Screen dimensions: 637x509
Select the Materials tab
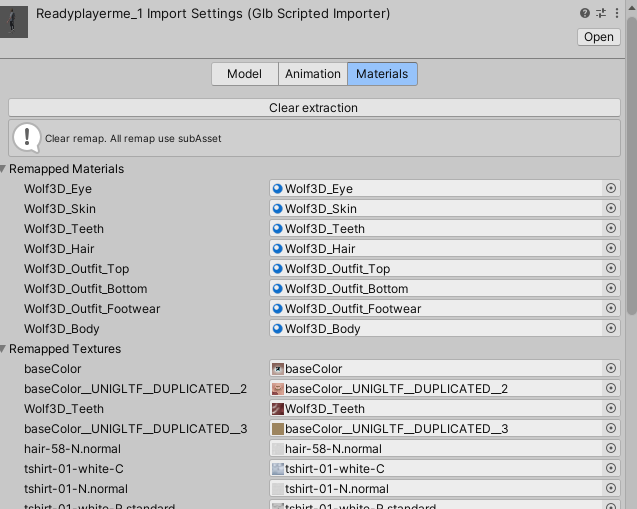tap(382, 74)
